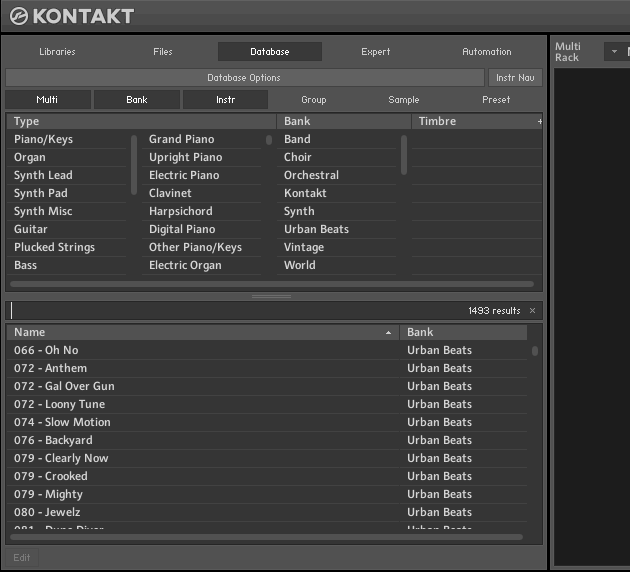Select Digital Piano subtype
Viewport: 630px width, 572px height.
tap(202, 229)
